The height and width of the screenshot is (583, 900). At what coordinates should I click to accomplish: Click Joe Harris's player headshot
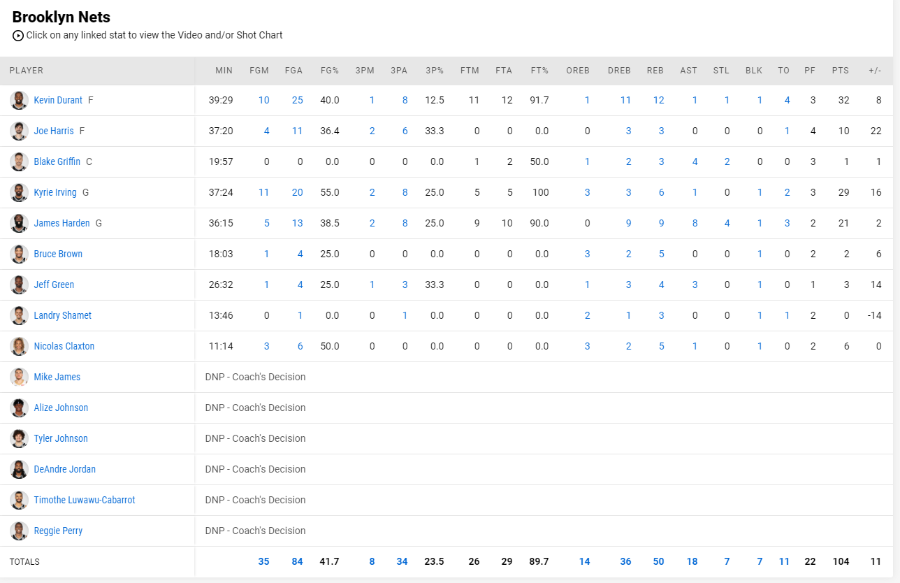click(x=19, y=131)
